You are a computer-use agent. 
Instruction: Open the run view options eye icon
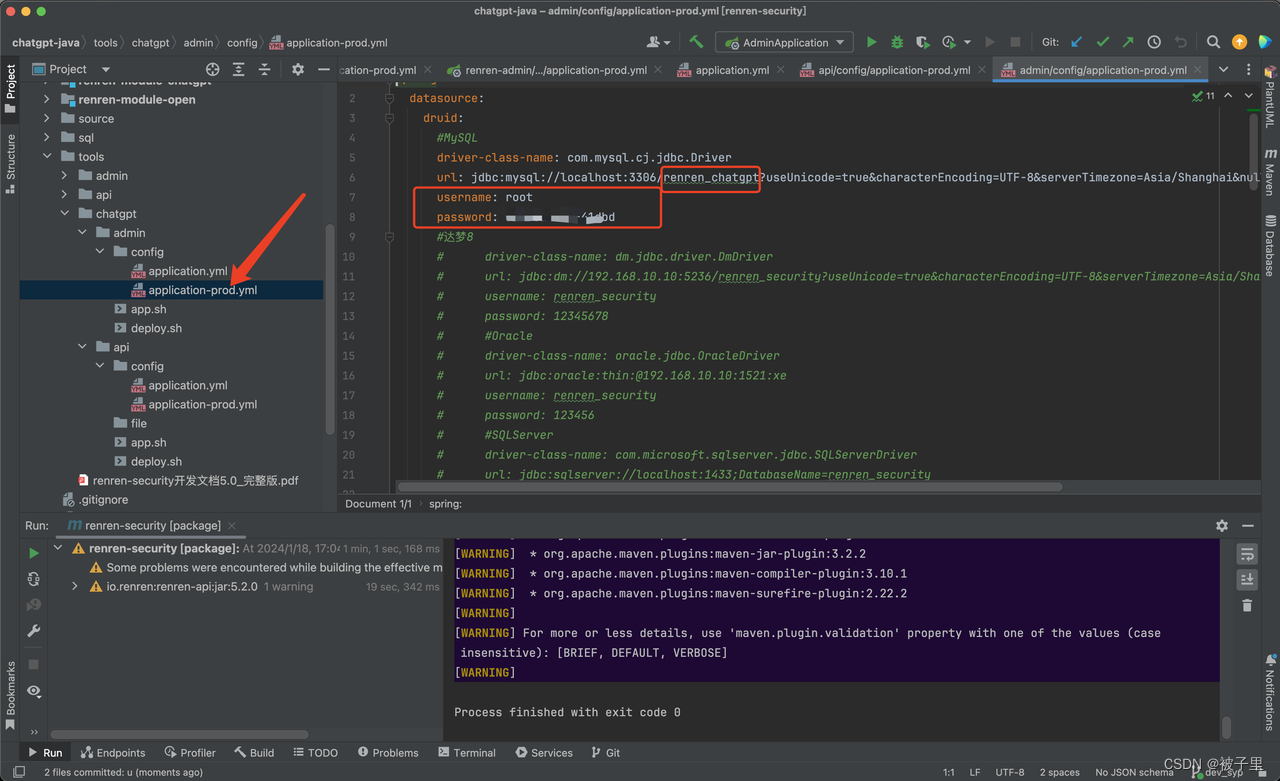(x=34, y=691)
